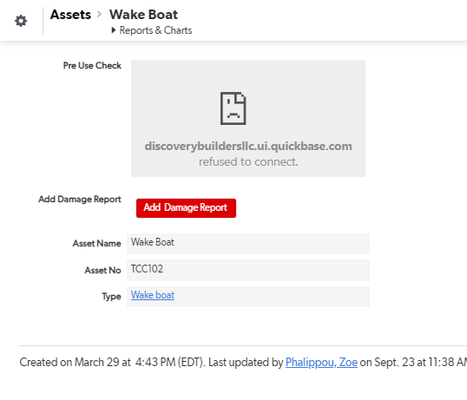467x400 pixels.
Task: Go back to Assets breadcrumb
Action: coord(71,15)
